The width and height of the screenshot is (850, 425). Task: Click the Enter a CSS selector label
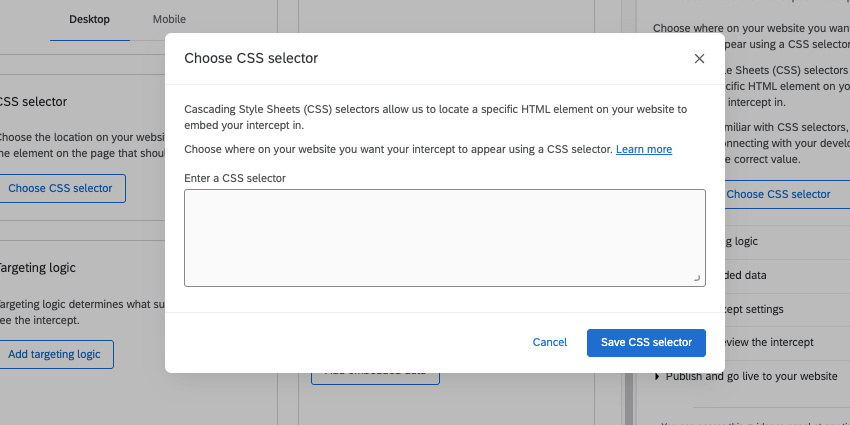pos(235,178)
